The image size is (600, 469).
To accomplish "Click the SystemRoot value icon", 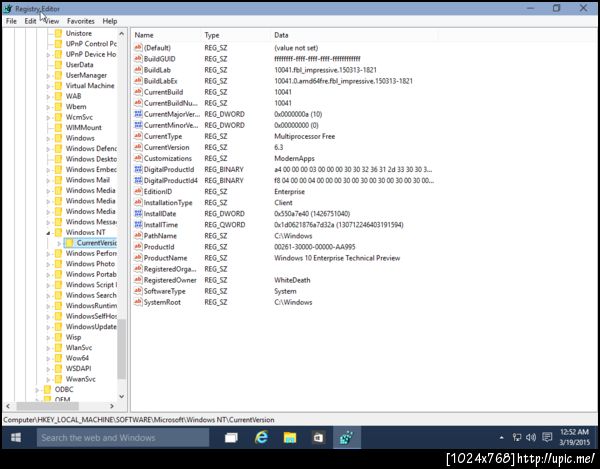I will pyautogui.click(x=138, y=302).
